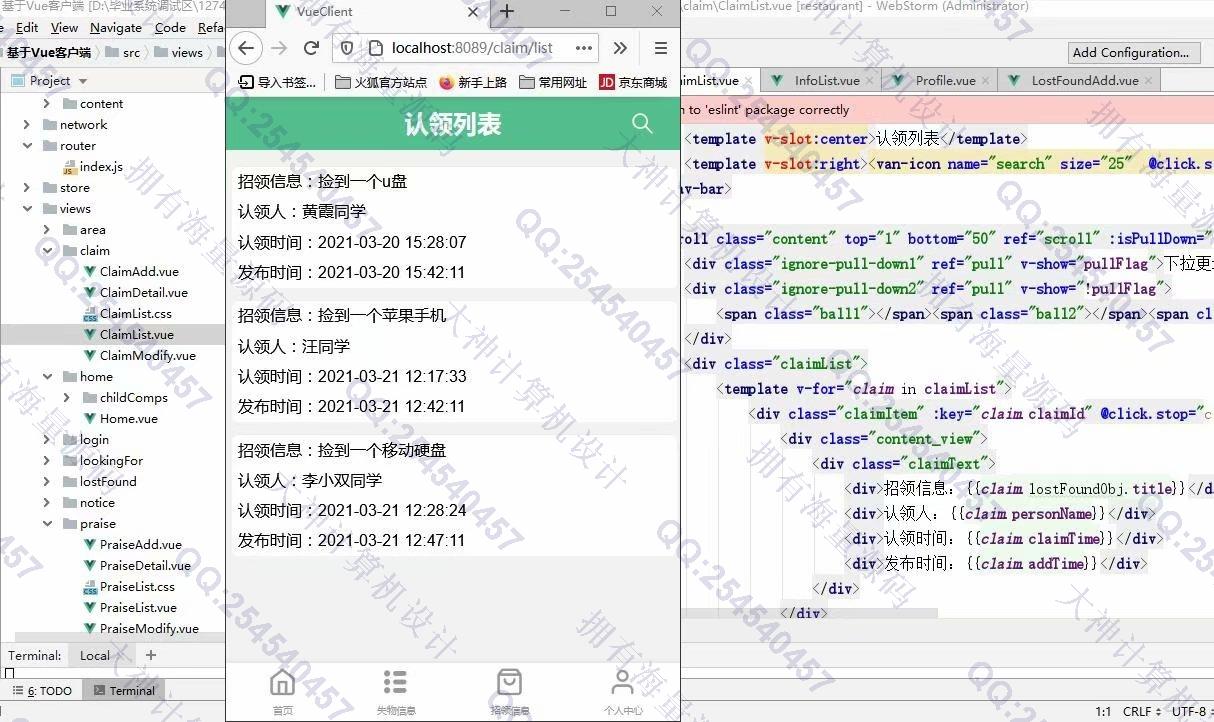
Task: Expand the lookingFor folder
Action: 46,460
